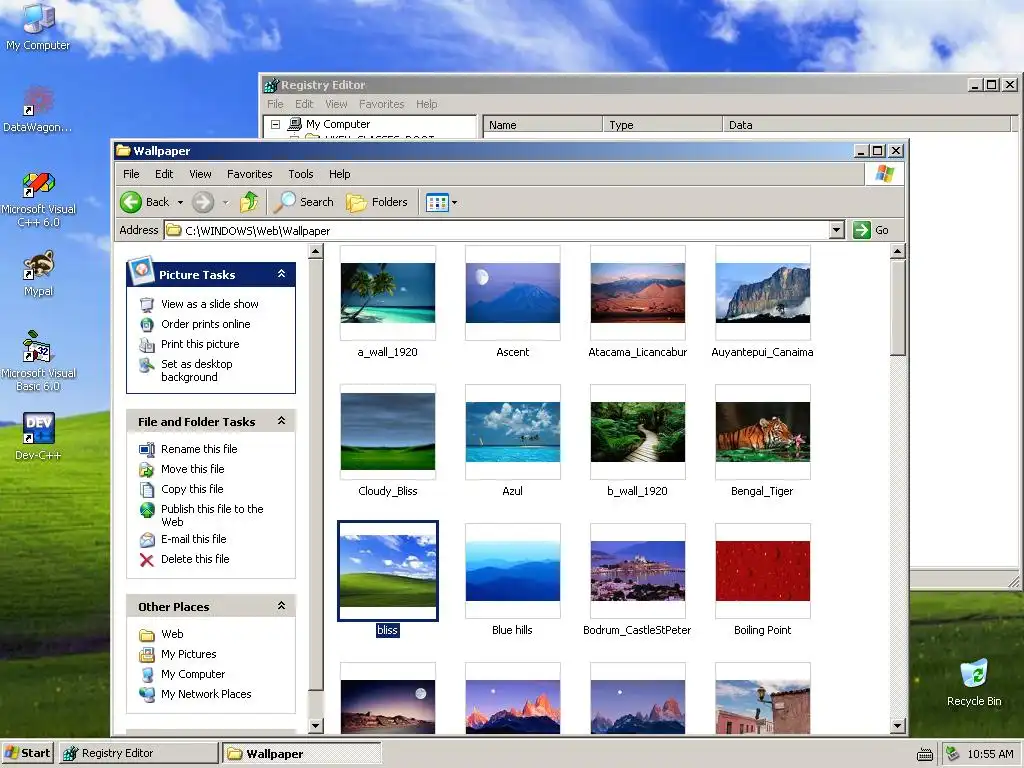Go up one folder level

tap(249, 202)
